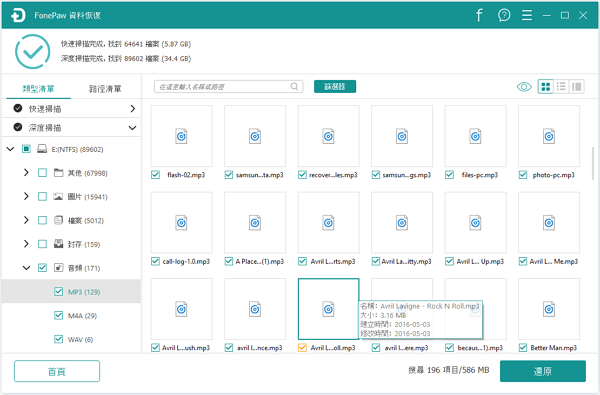Screen dimensions: 600x395
Task: Click the search name or path field
Action: [228, 87]
